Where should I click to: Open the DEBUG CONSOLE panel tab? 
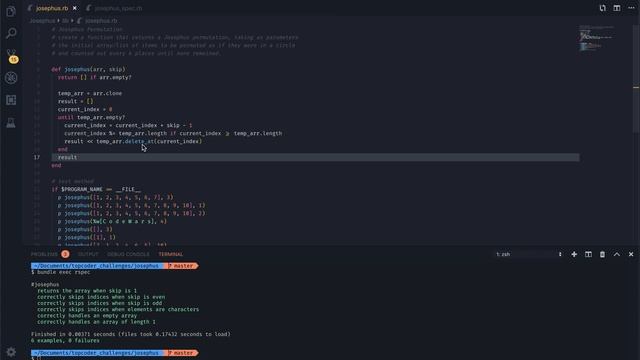click(x=128, y=254)
